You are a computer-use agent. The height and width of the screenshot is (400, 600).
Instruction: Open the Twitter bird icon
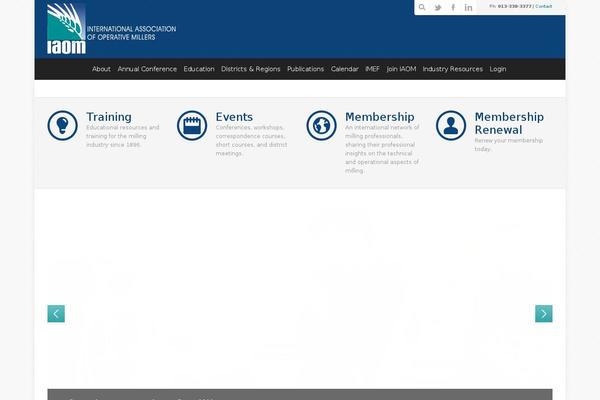[438, 7]
